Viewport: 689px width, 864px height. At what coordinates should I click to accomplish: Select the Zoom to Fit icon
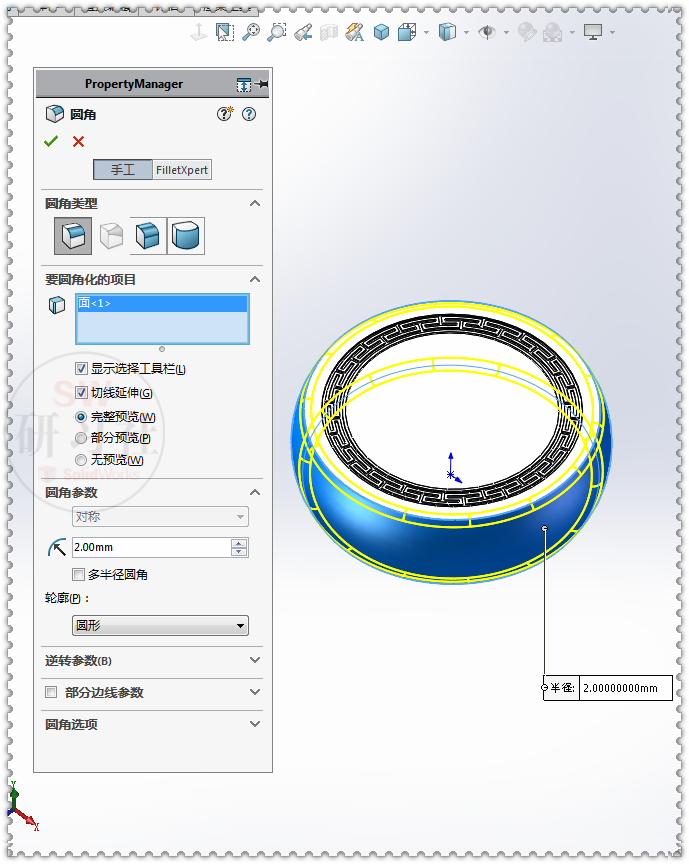click(x=251, y=33)
